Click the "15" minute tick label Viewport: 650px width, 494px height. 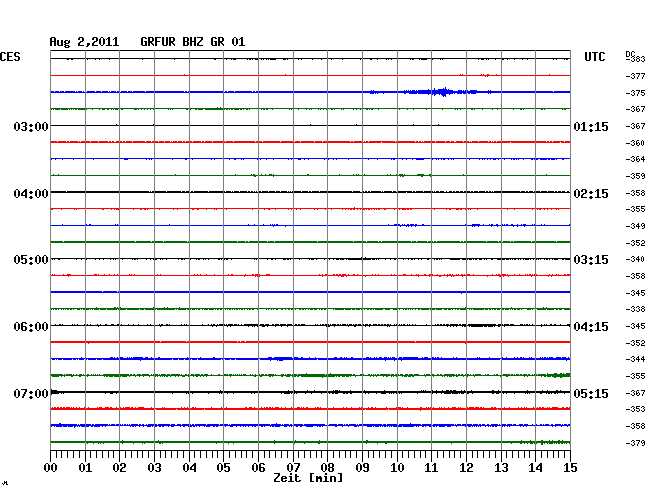coord(570,468)
